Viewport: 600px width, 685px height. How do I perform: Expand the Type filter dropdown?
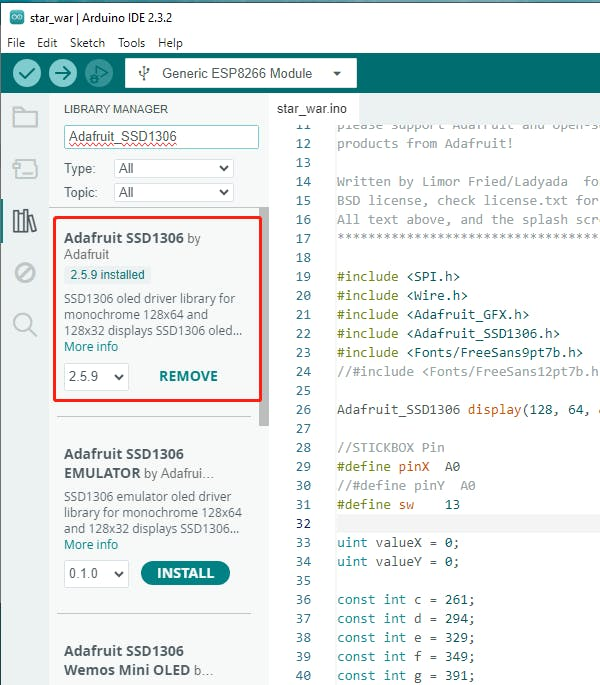coord(174,168)
